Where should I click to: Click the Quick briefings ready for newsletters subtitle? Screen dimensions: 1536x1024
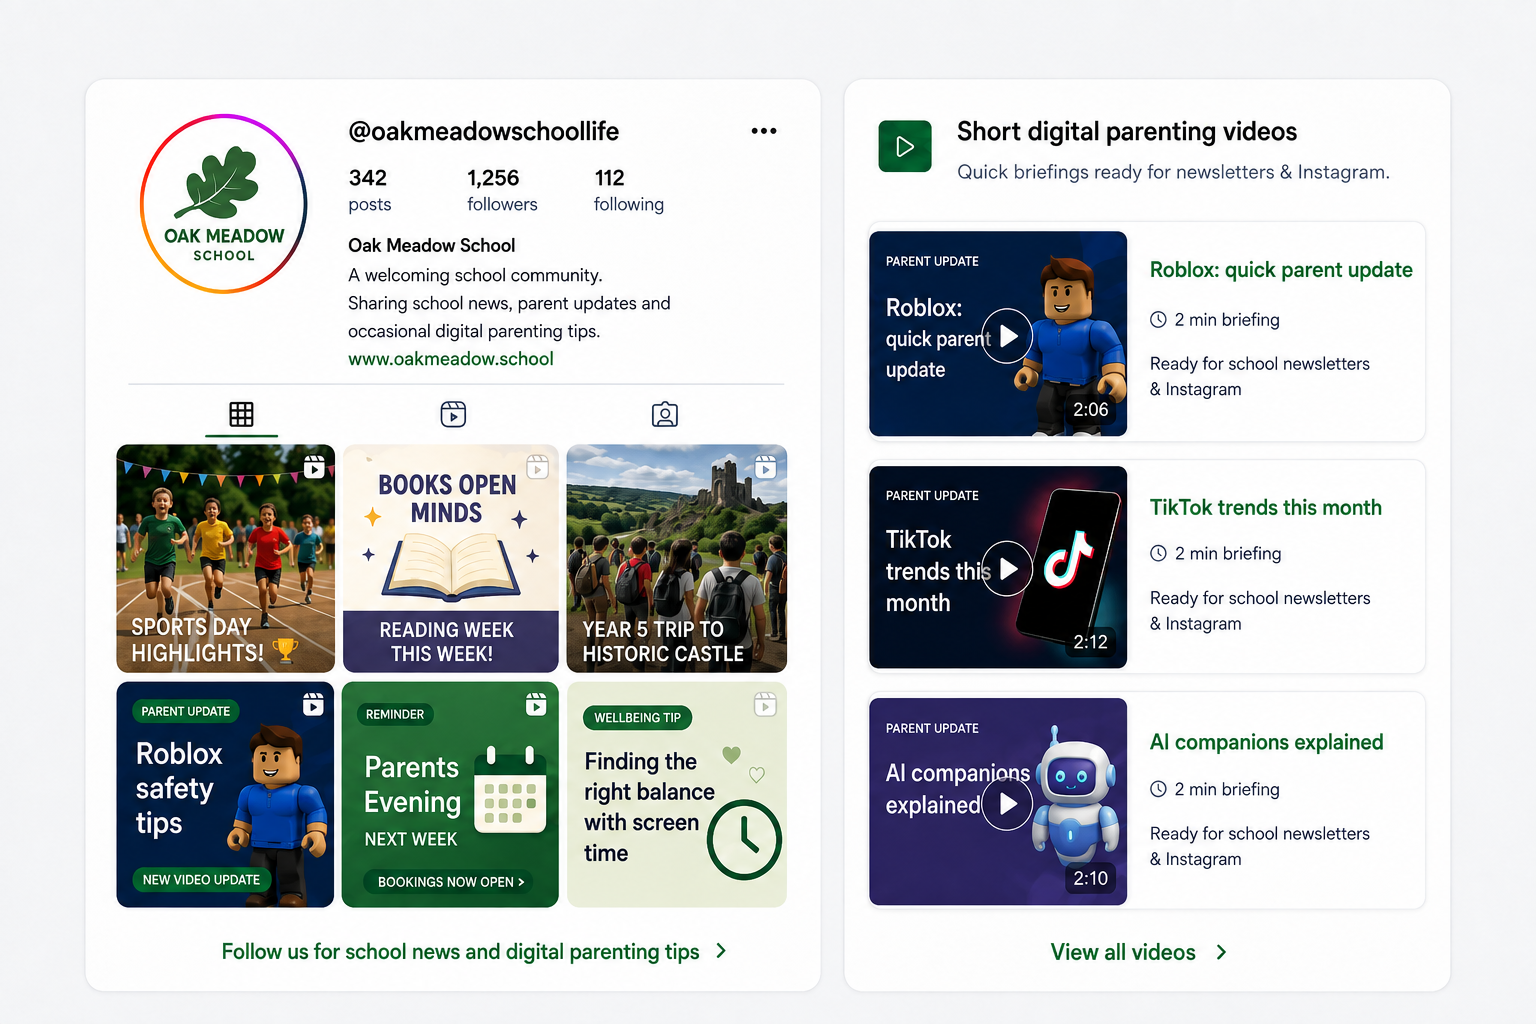(1173, 172)
